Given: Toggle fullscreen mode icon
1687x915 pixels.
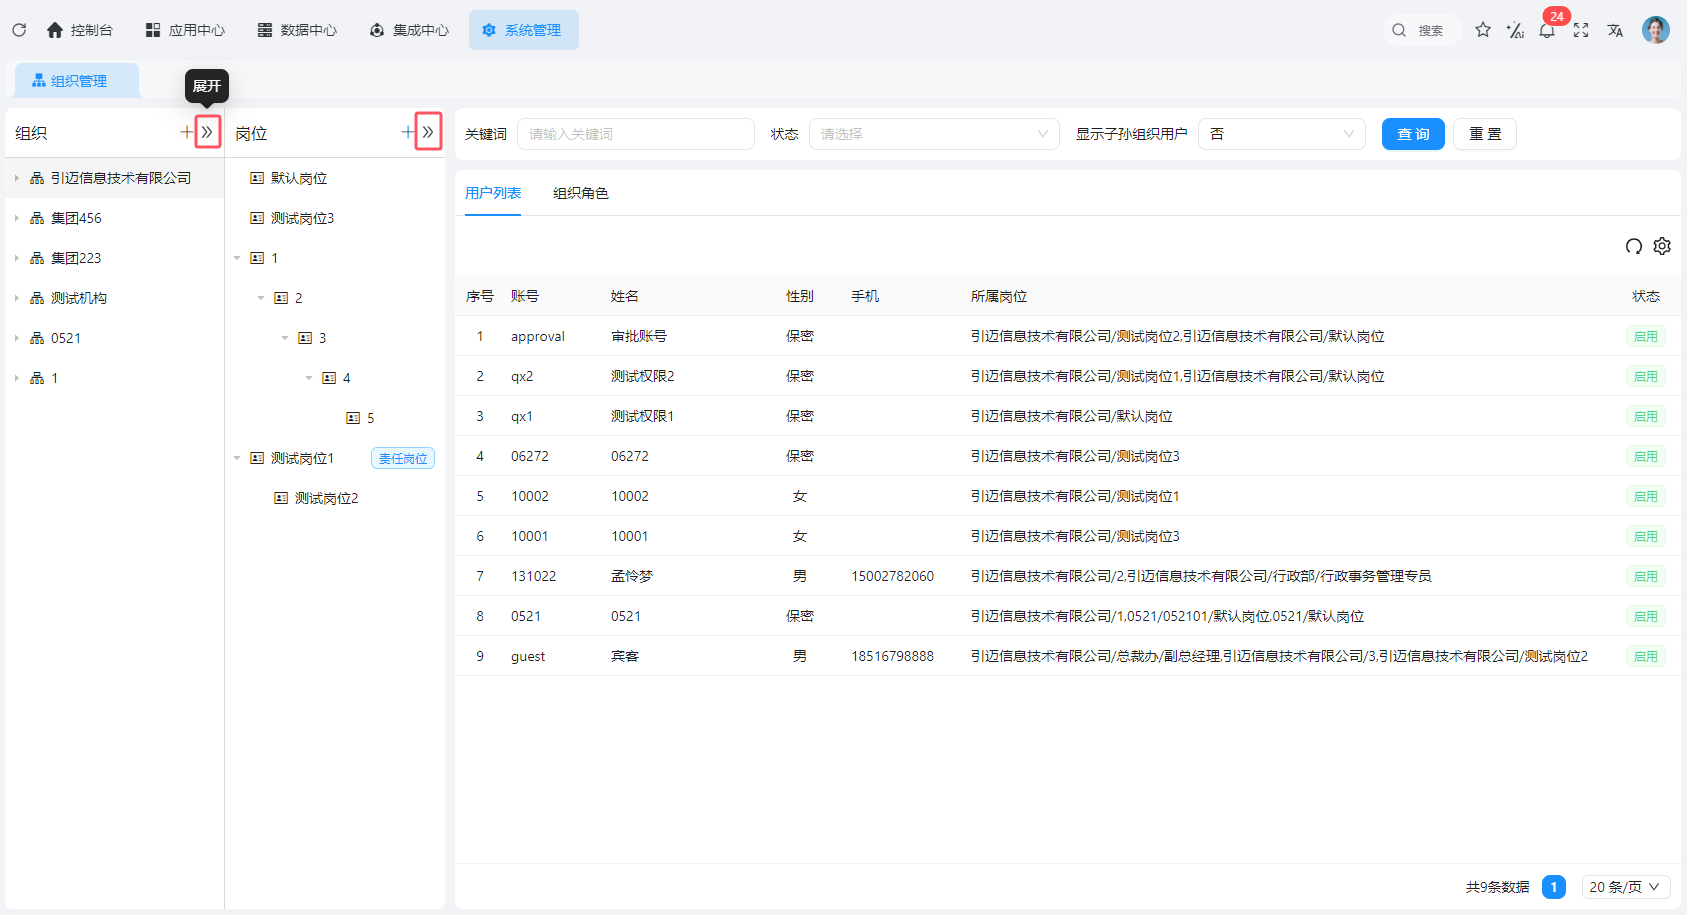Looking at the screenshot, I should 1581,30.
